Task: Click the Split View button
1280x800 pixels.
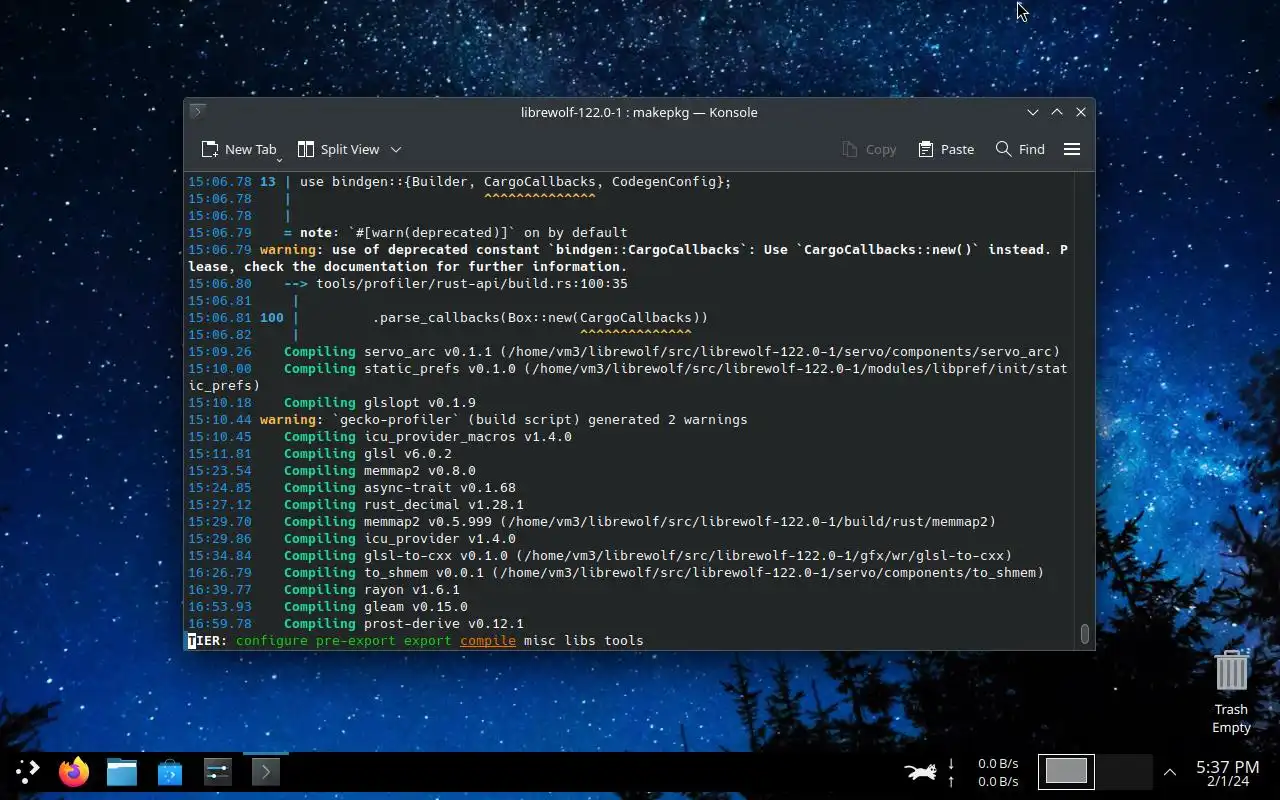Action: coord(338,149)
